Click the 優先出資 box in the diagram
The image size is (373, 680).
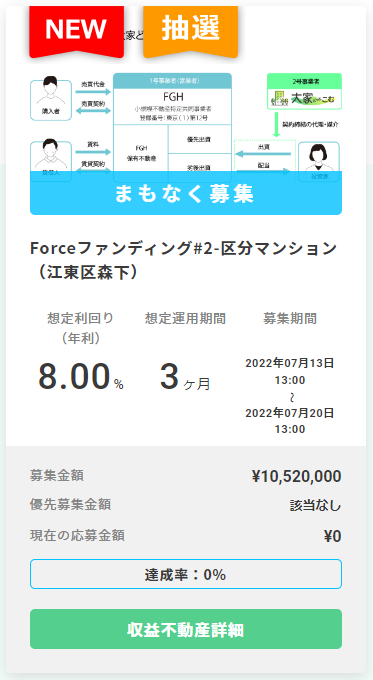click(x=200, y=139)
